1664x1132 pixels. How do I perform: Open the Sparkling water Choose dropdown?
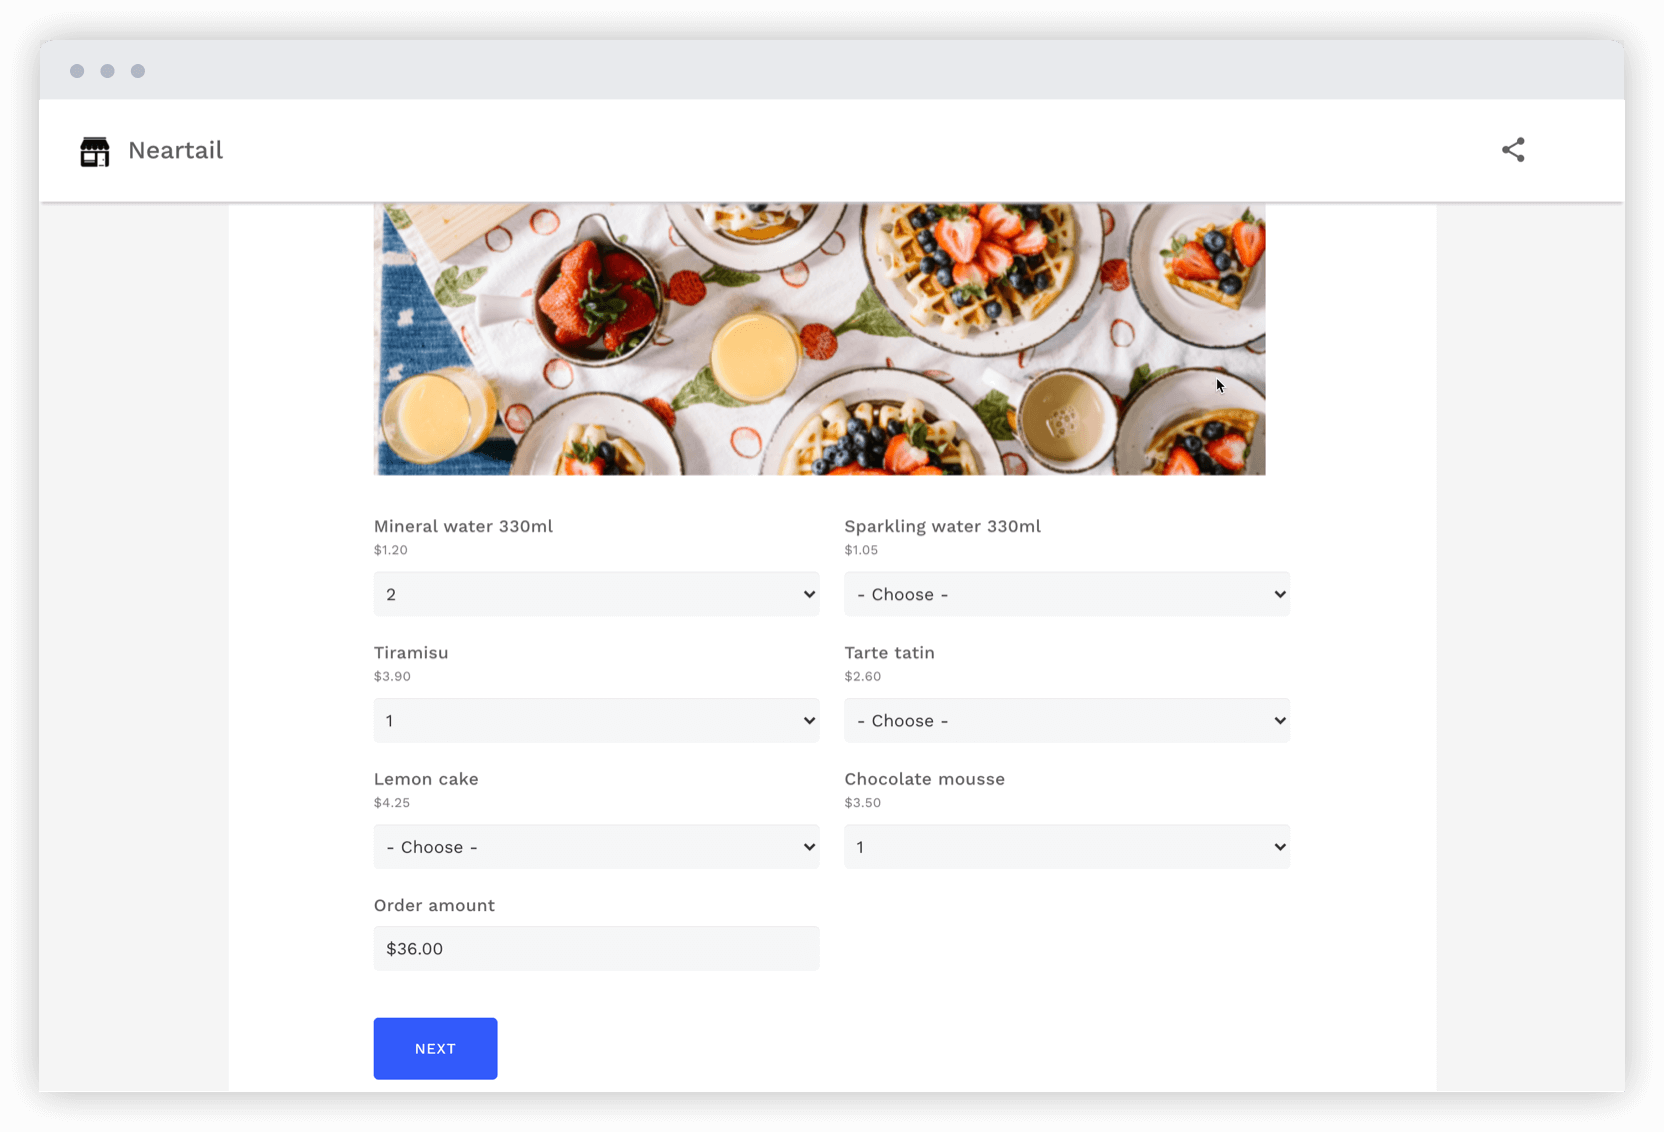point(1066,594)
